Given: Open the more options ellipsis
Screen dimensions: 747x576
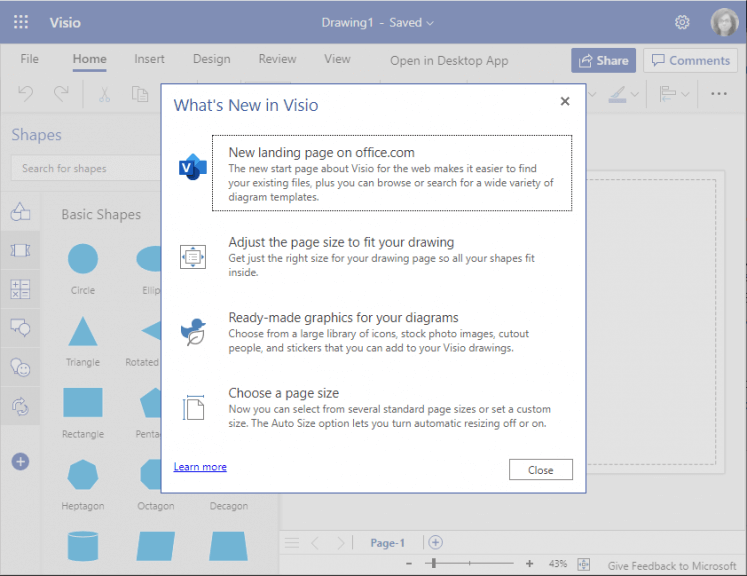Looking at the screenshot, I should pos(718,94).
